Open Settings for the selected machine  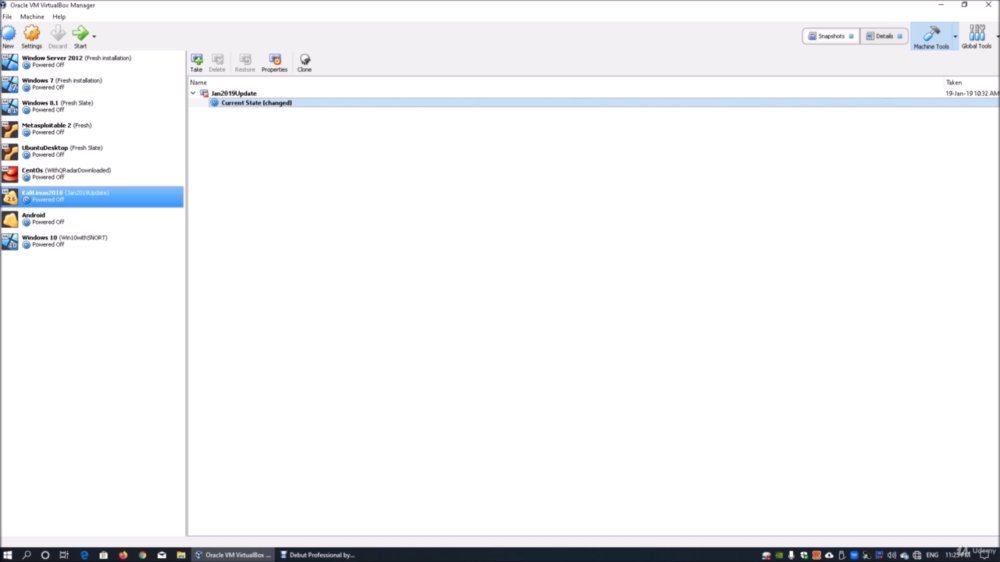31,36
